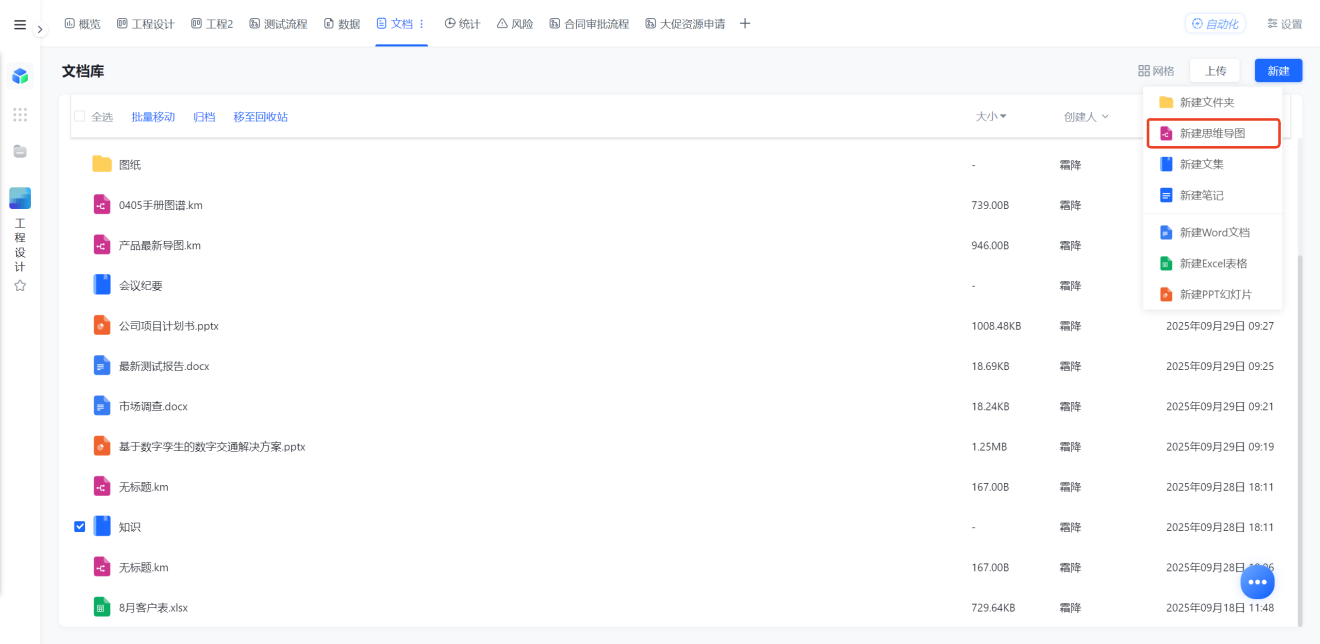Switch to the 统计 tab
Viewport: 1320px width, 644px height.
[462, 24]
